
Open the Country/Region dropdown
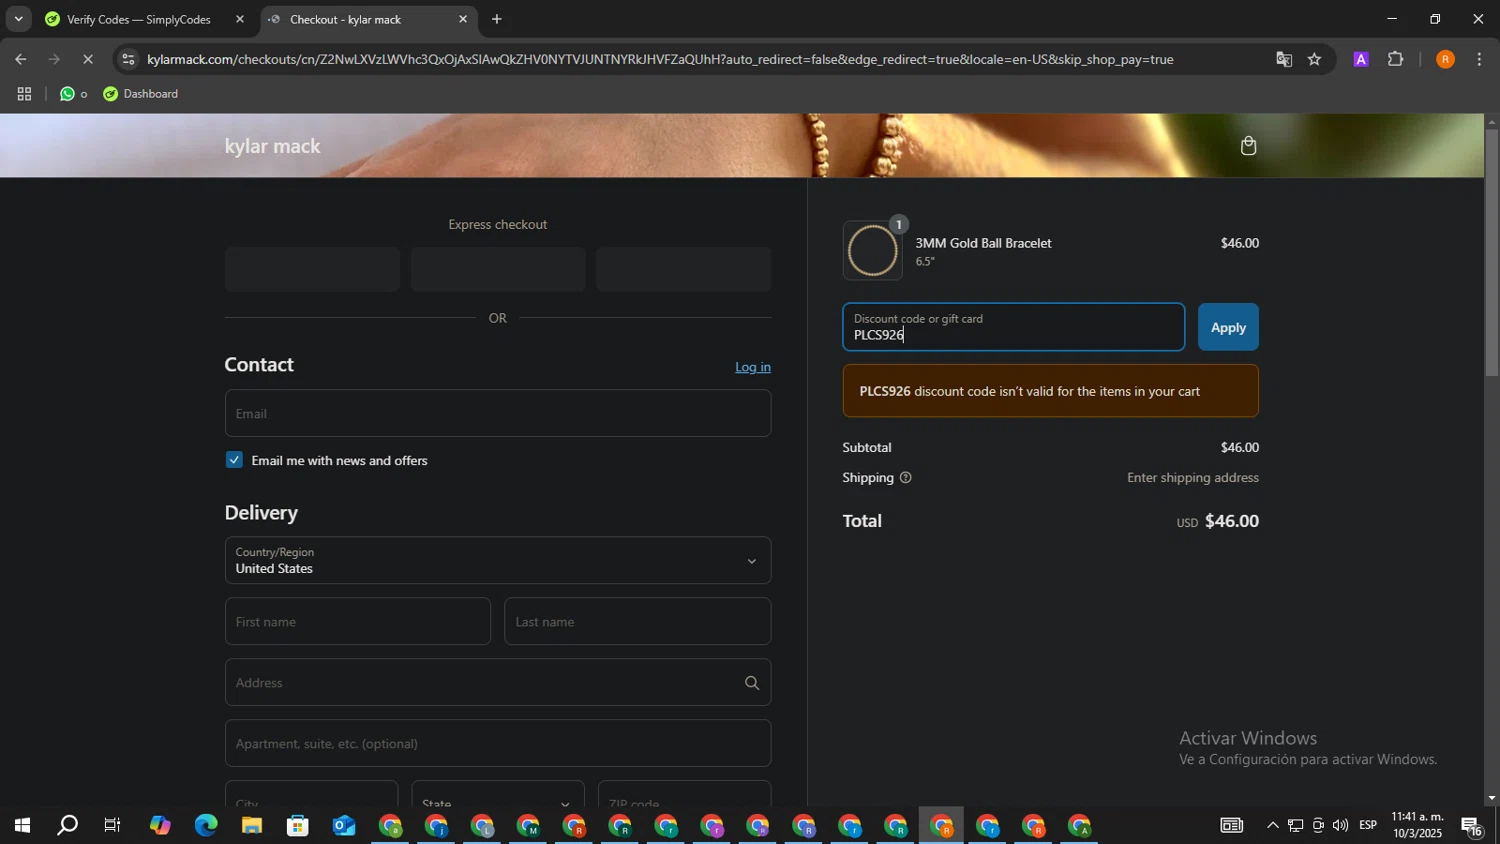(498, 560)
